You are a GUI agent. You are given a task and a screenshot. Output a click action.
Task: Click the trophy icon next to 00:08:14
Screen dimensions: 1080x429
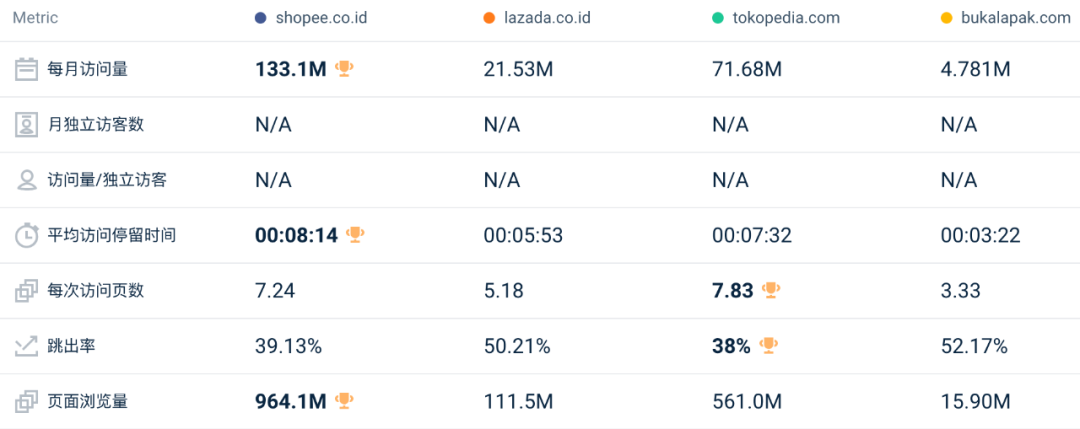pos(355,235)
